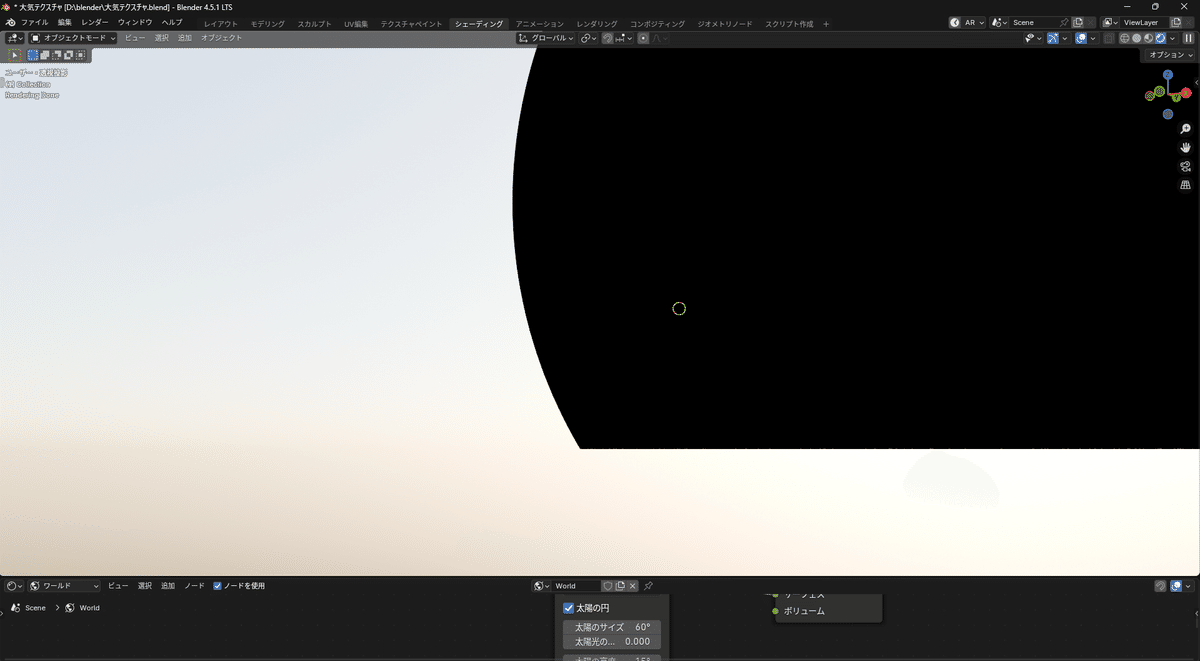
Task: Switch to material preview shading
Action: coord(1149,38)
